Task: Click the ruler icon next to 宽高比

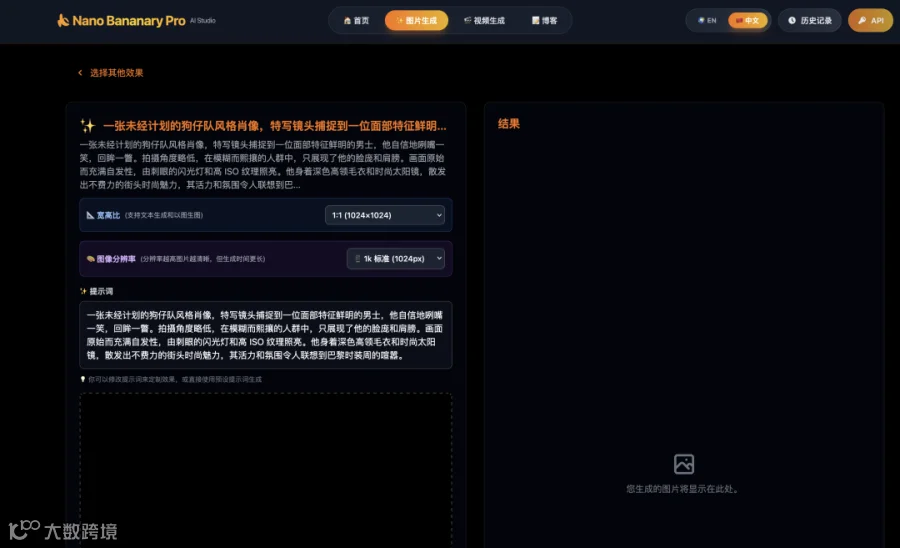Action: (90, 215)
